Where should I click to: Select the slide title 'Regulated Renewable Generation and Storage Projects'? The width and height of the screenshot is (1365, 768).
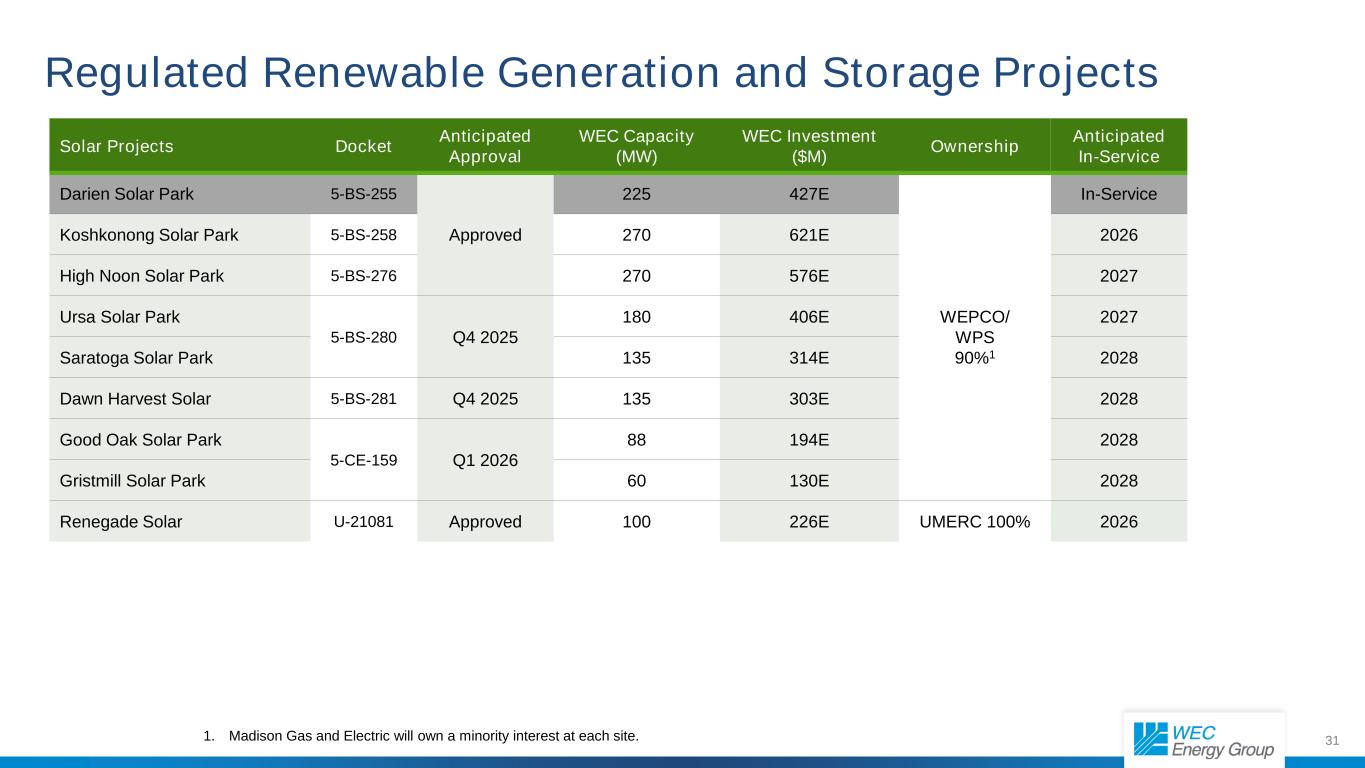click(x=602, y=73)
